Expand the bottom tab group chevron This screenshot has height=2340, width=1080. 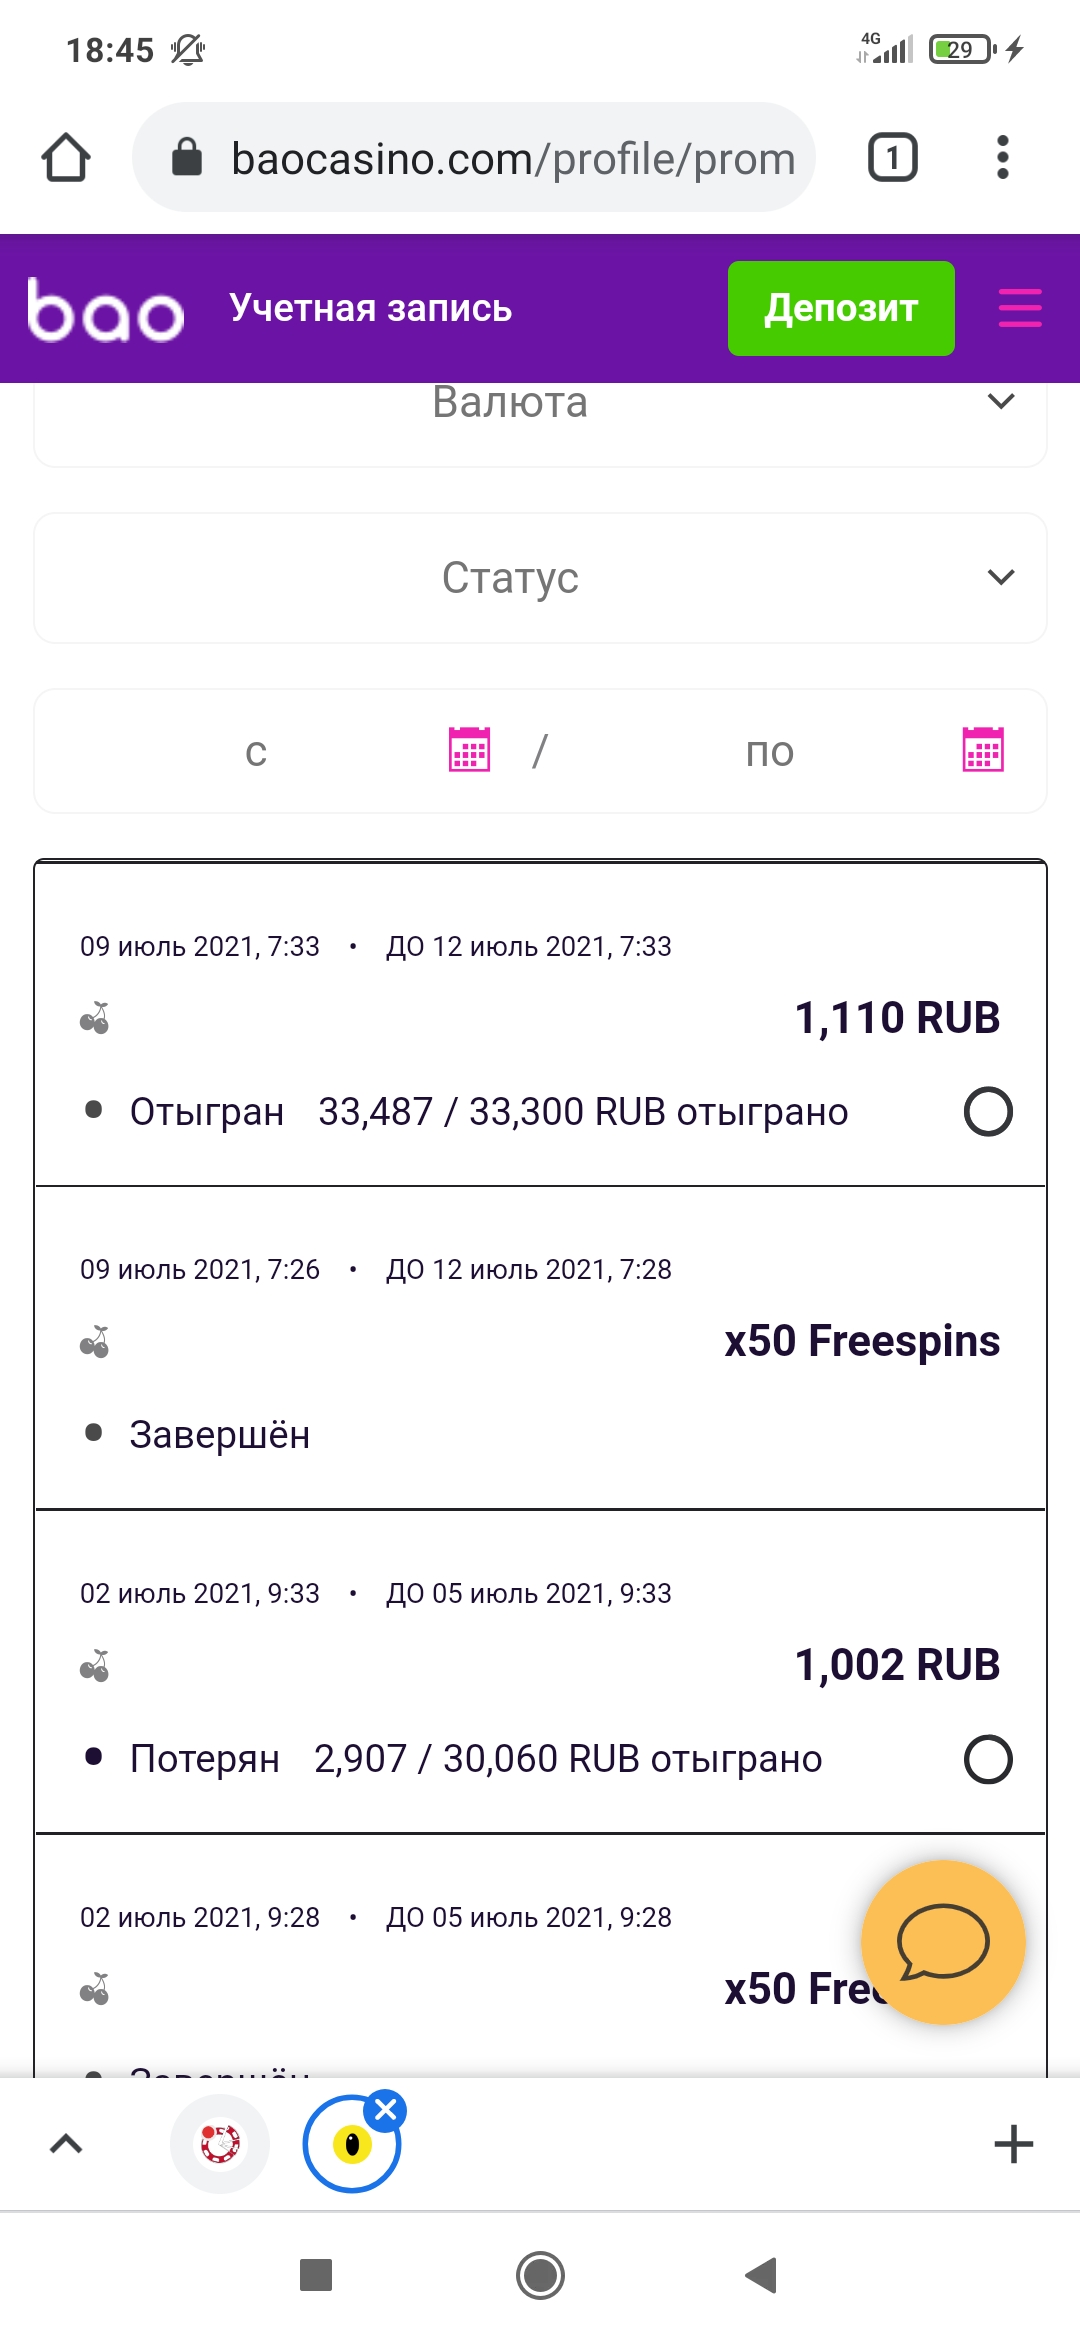[x=66, y=2144]
